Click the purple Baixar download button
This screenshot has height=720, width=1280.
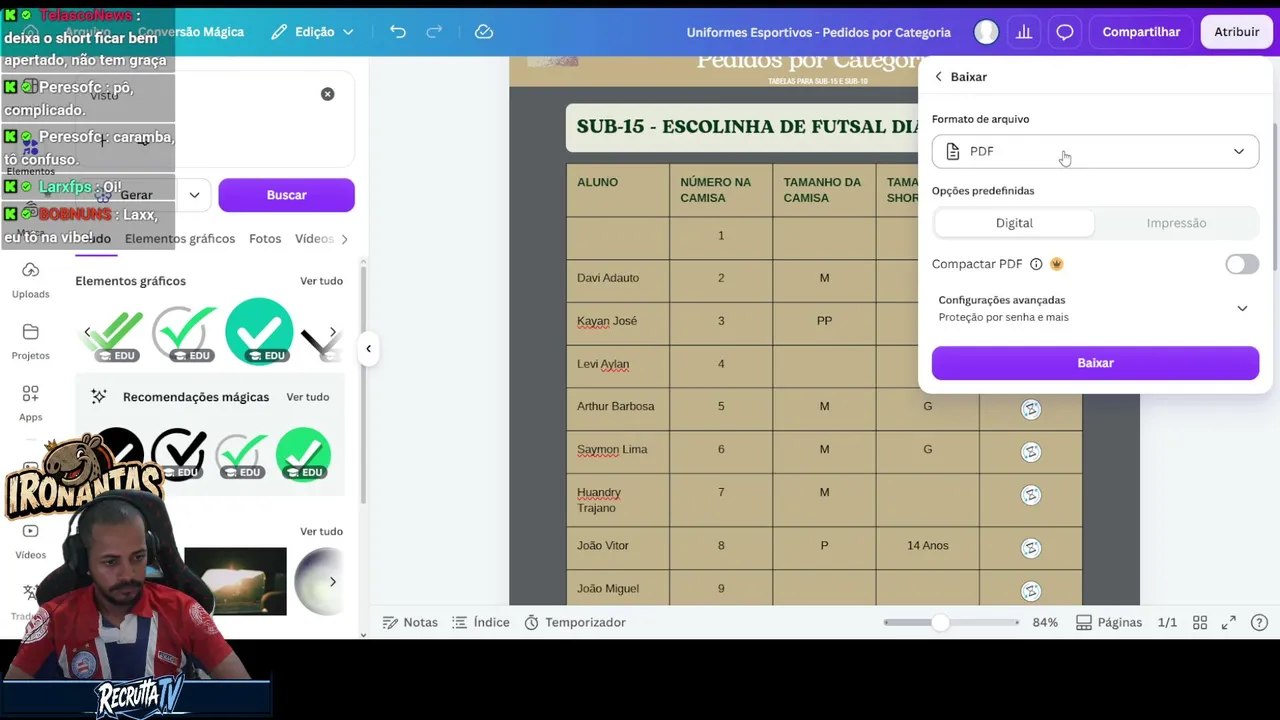point(1095,363)
